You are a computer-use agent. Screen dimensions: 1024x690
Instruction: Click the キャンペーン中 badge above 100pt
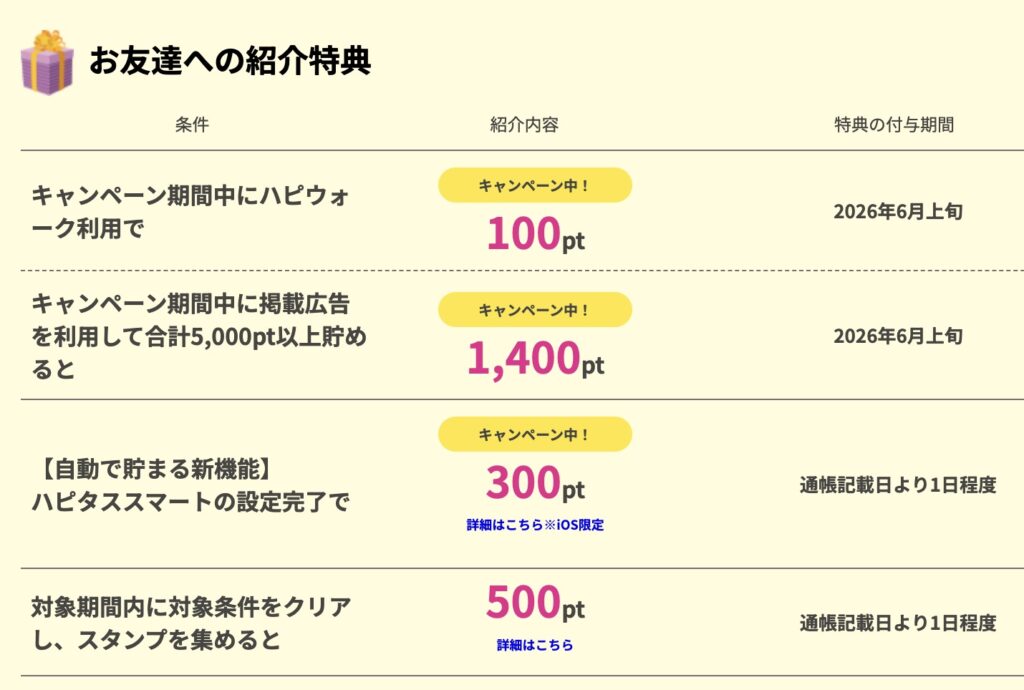(x=535, y=185)
